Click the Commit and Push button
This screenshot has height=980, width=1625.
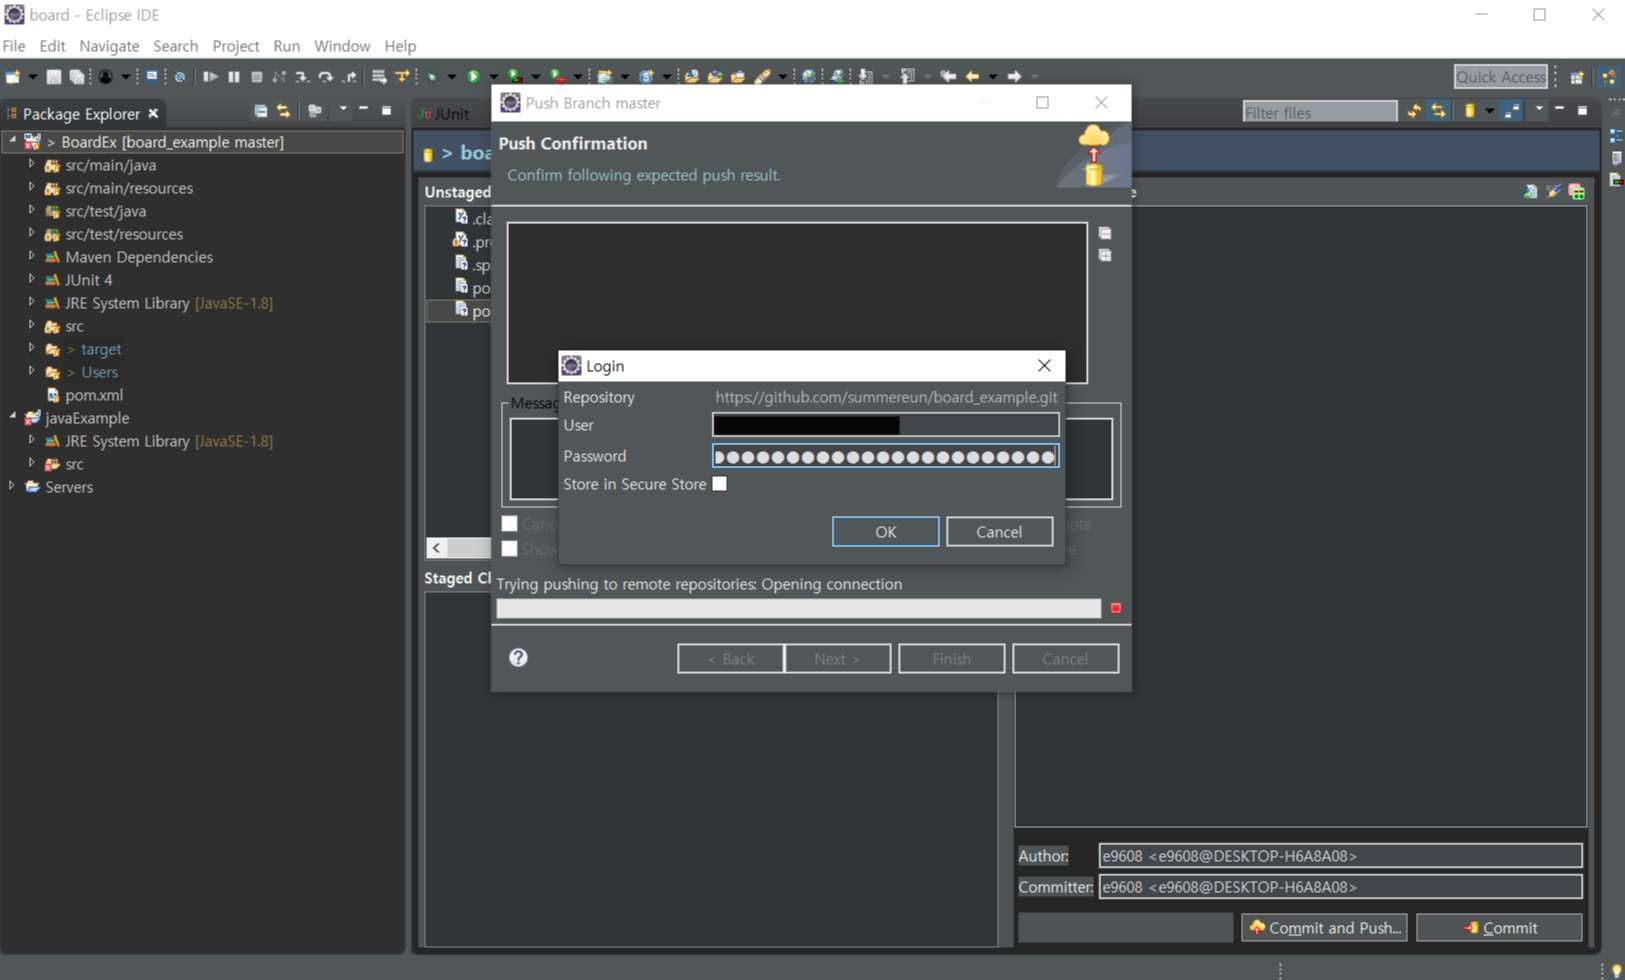(x=1324, y=927)
